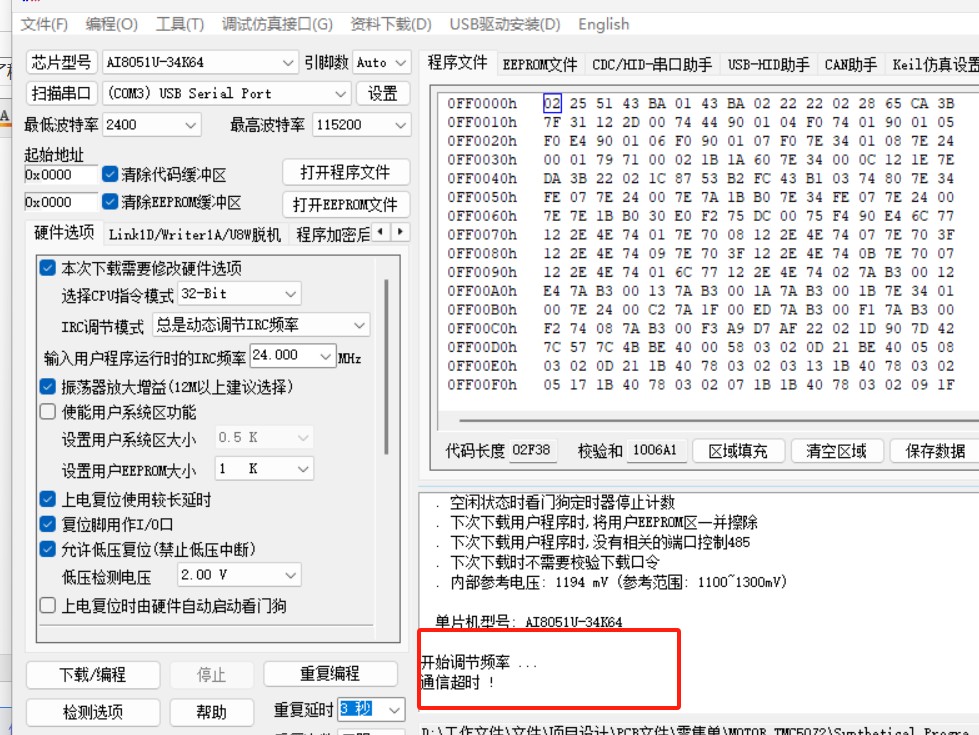Click the 区域填充 button
979x735 pixels.
(738, 451)
